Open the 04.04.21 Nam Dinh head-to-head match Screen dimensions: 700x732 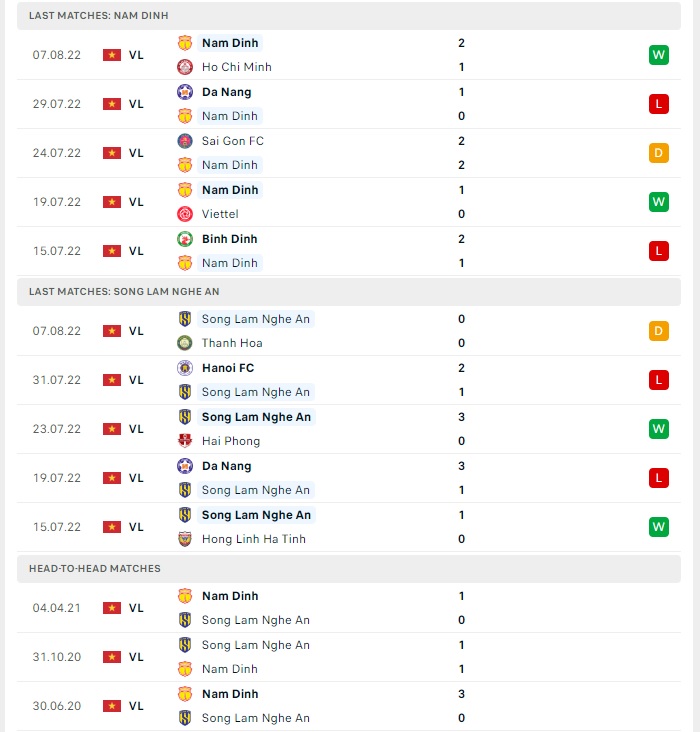pyautogui.click(x=349, y=608)
